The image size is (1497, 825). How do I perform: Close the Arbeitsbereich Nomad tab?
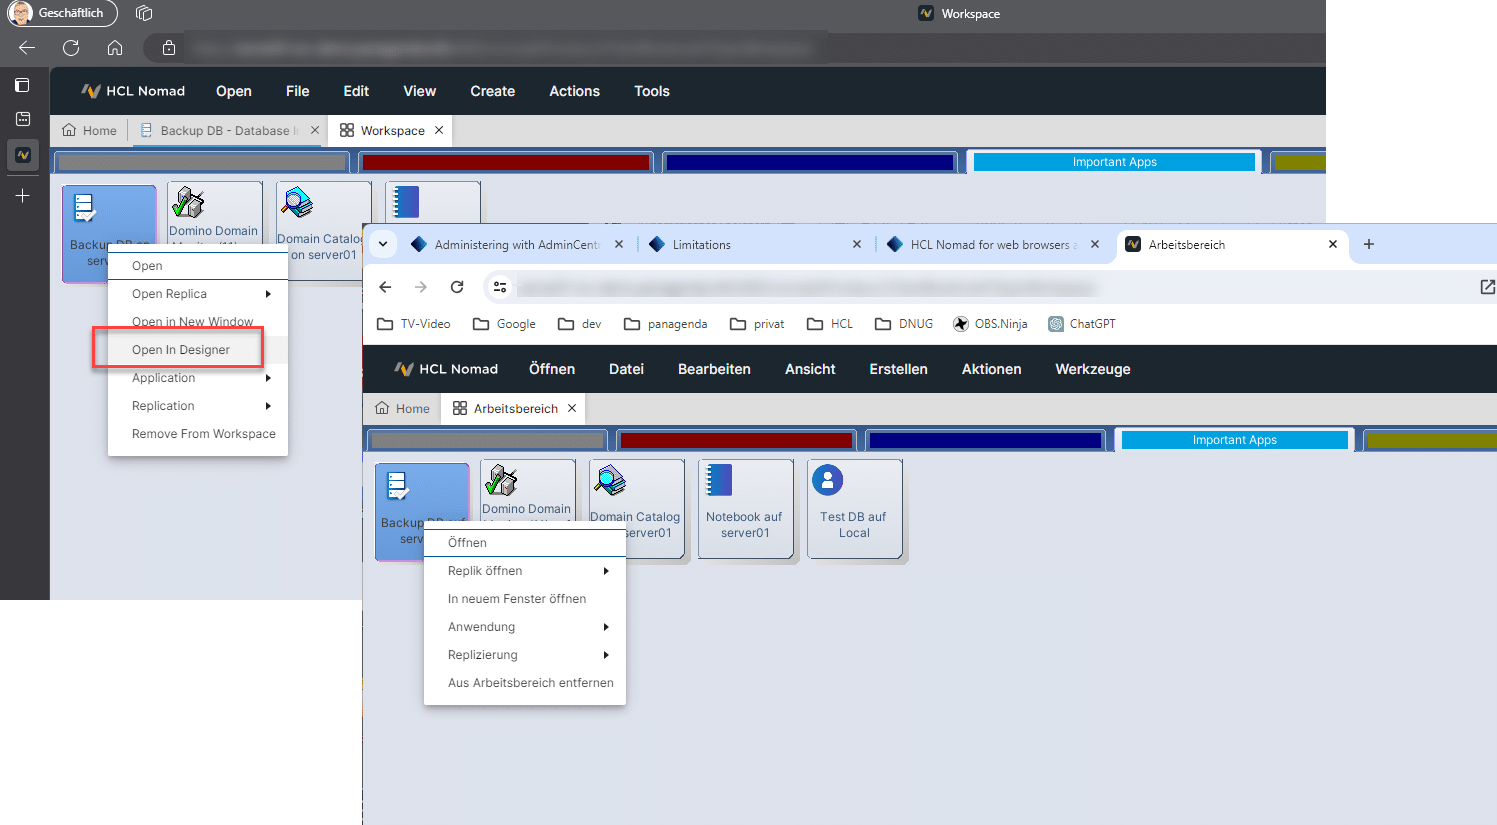click(x=572, y=409)
